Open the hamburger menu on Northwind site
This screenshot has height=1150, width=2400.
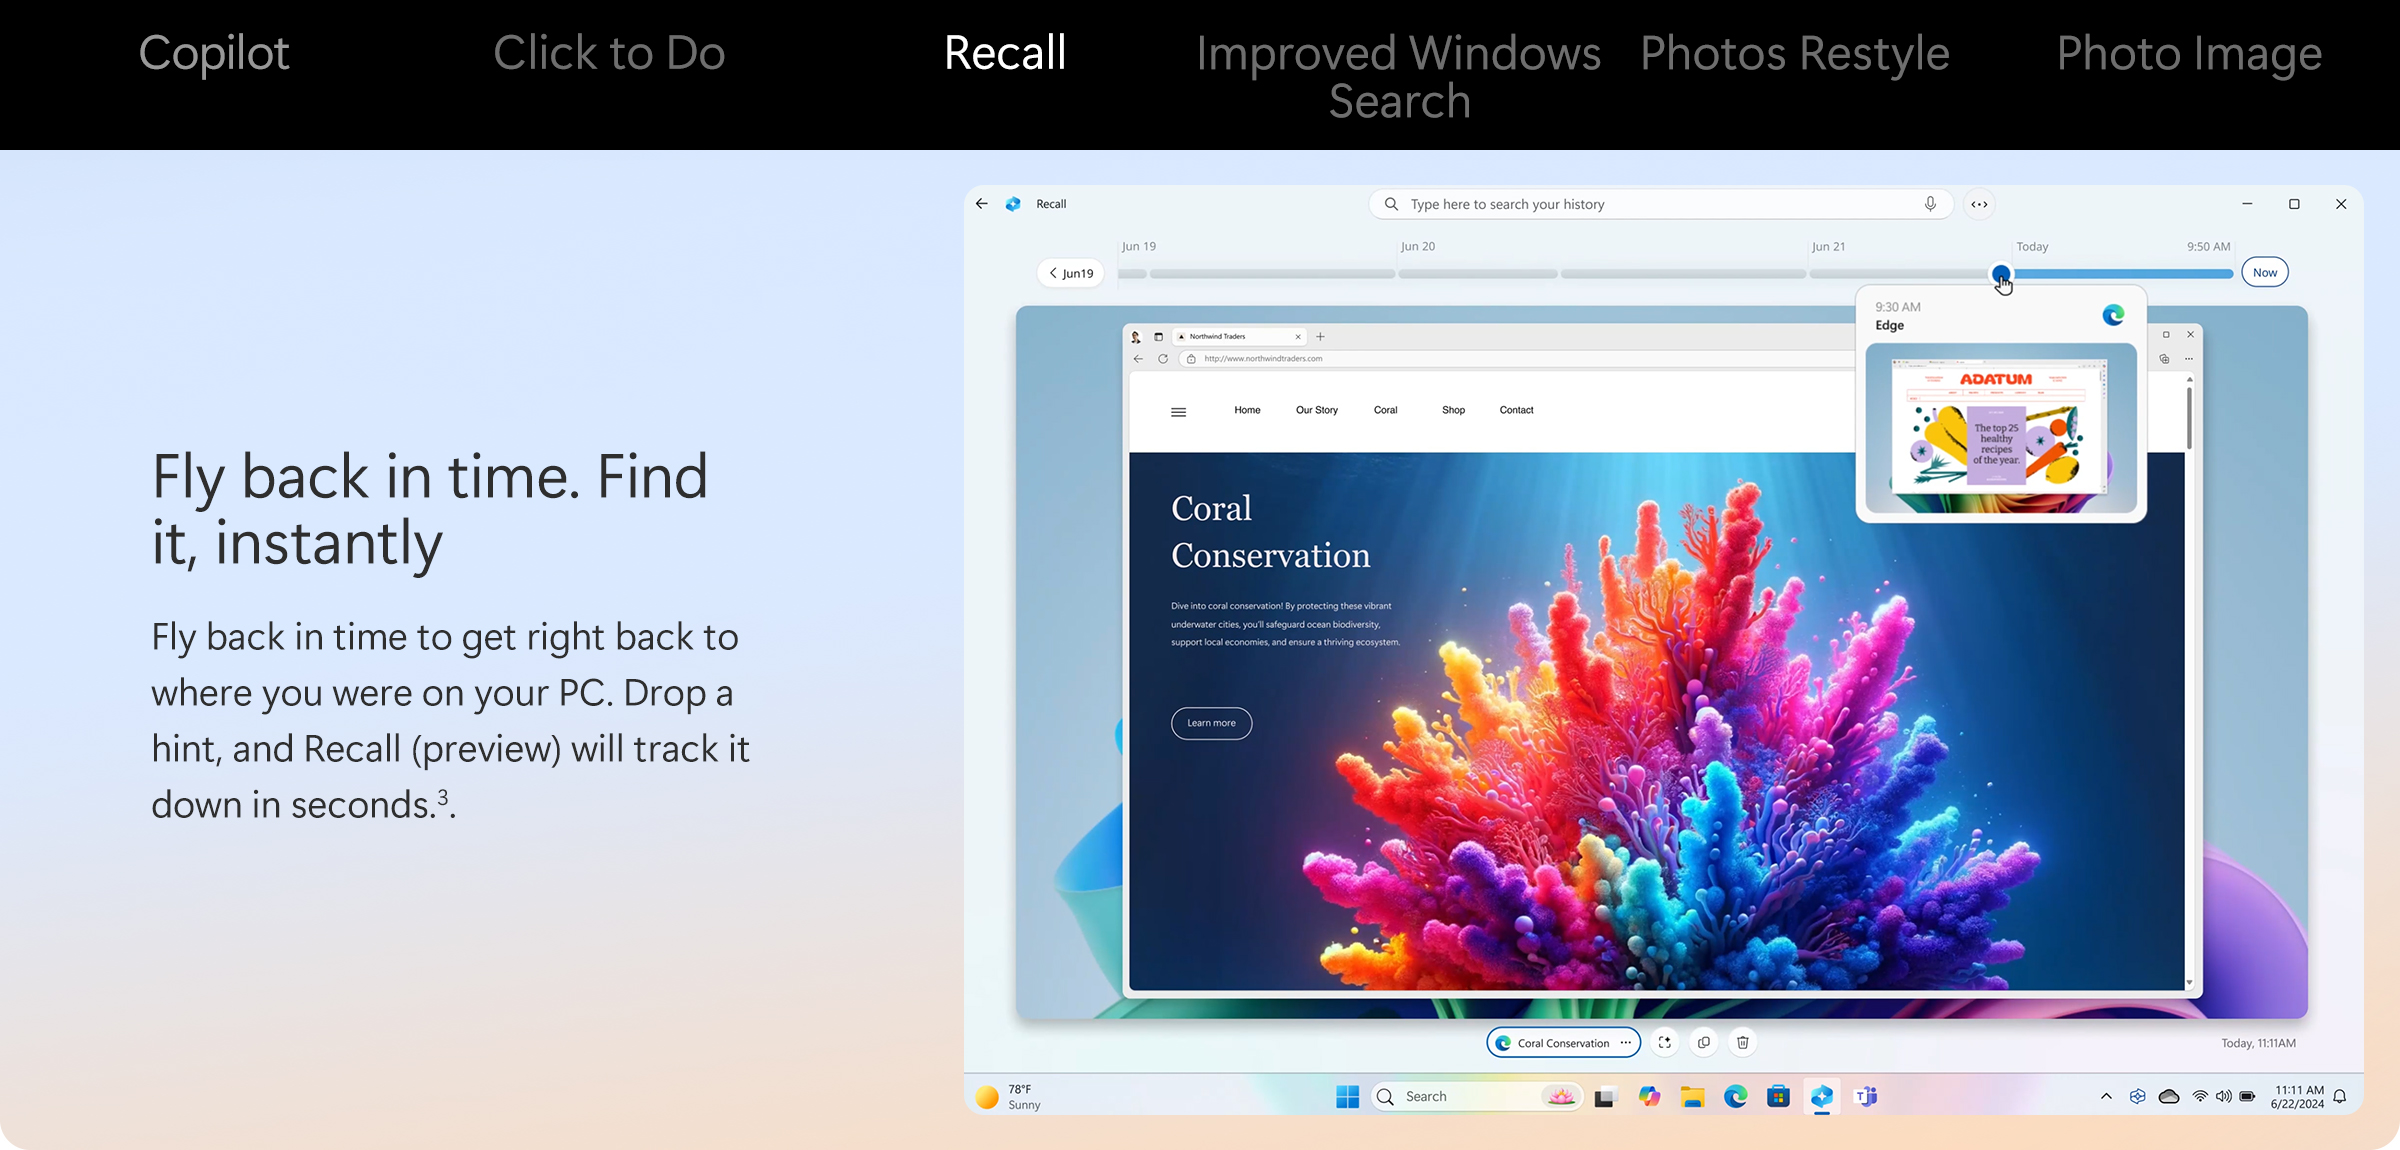(x=1179, y=412)
